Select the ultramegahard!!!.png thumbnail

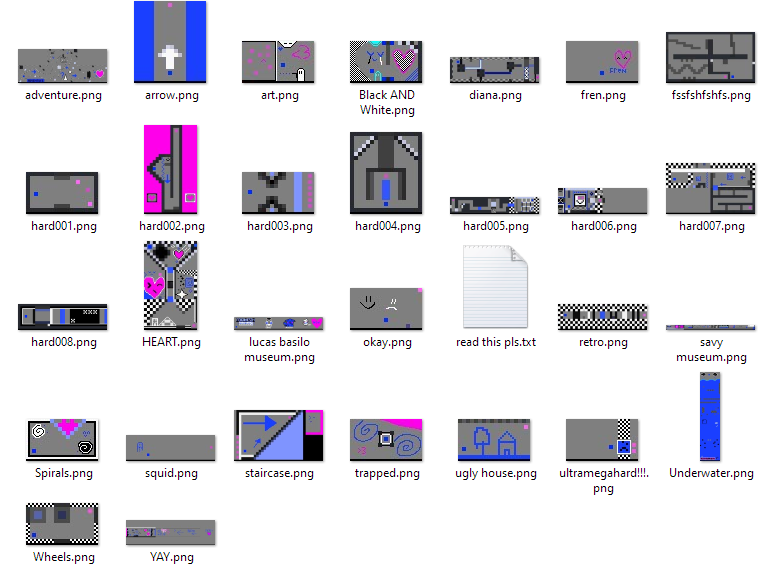(602, 440)
